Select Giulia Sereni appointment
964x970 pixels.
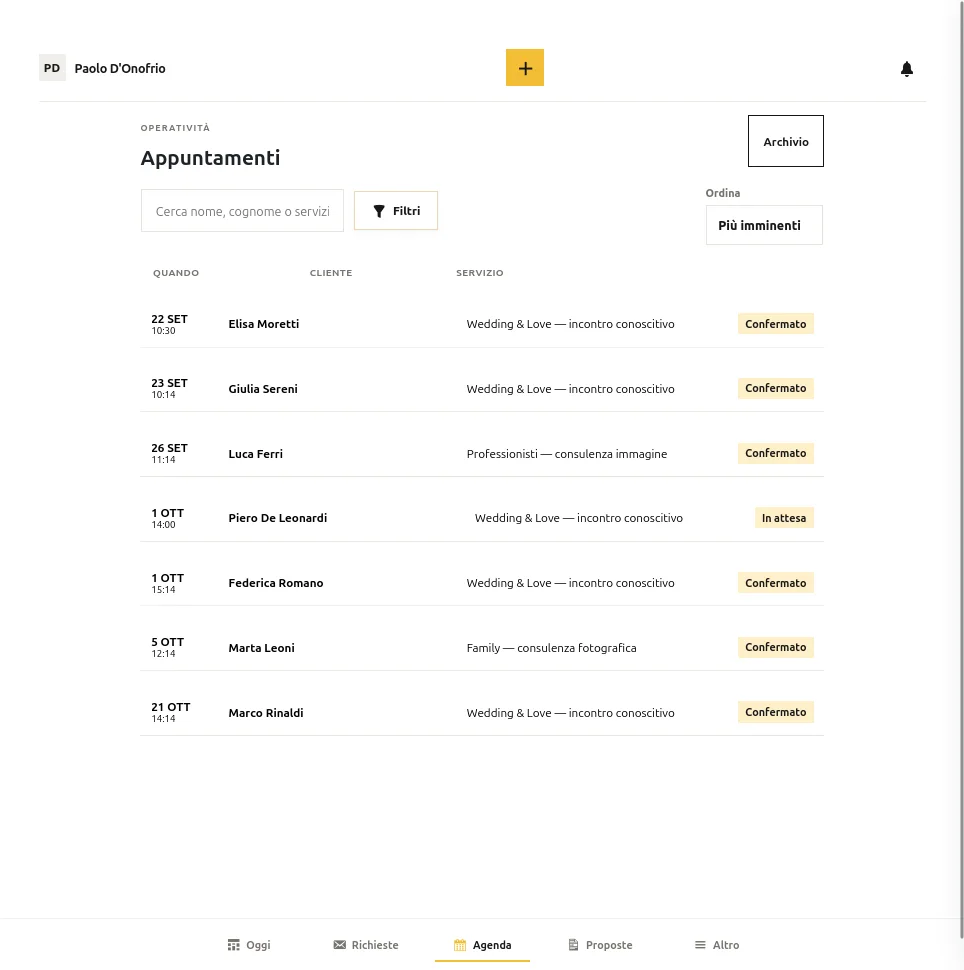pos(482,388)
